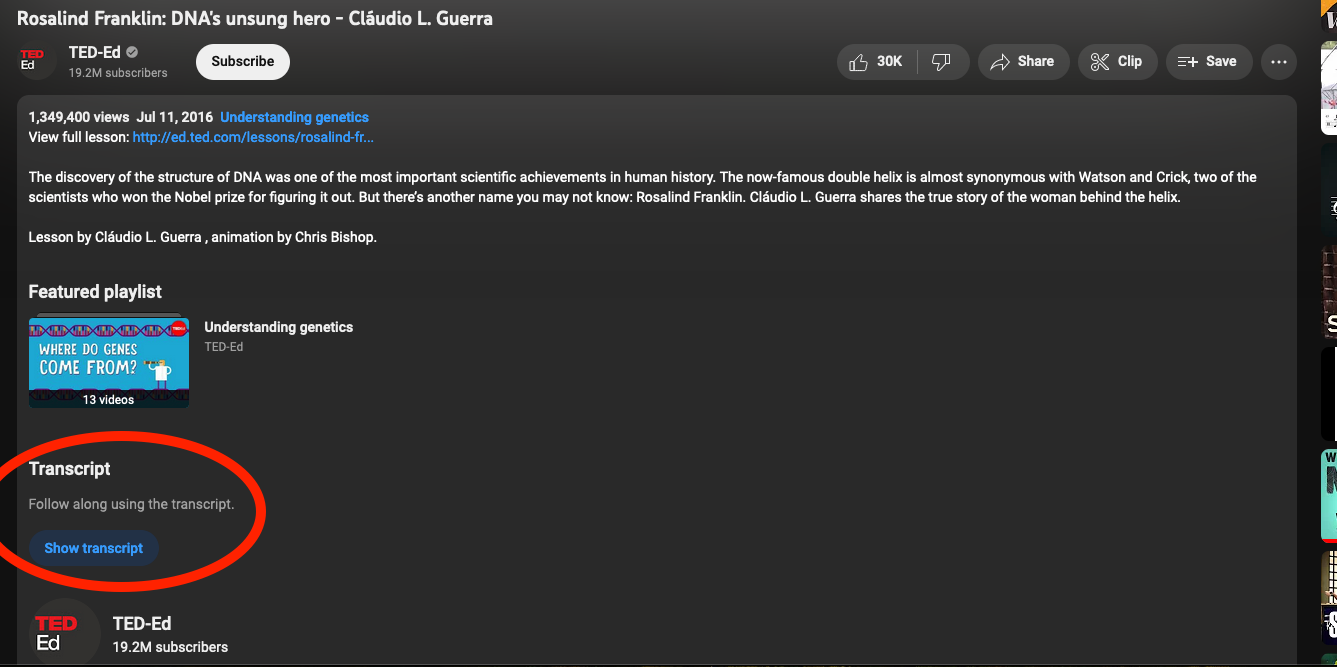Click the TED-Ed name at bottom of description
Screen dimensions: 1337x667
click(x=142, y=624)
